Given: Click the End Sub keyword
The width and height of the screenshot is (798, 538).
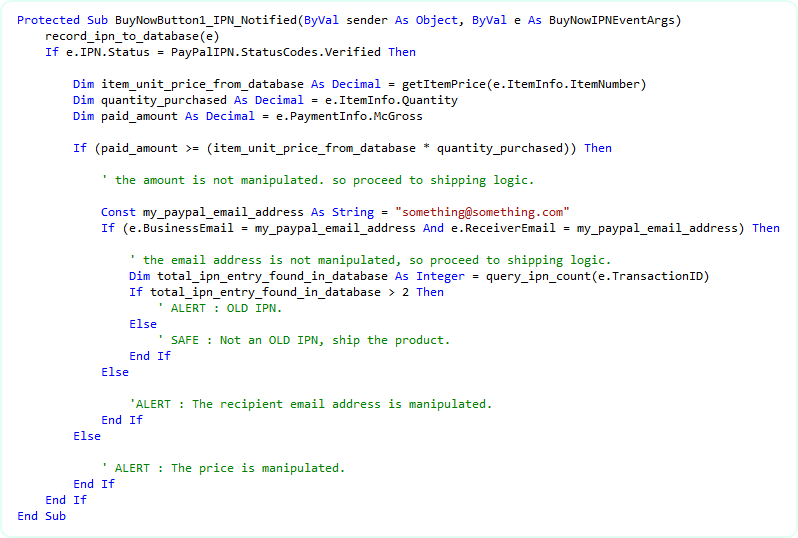Looking at the screenshot, I should [41, 516].
